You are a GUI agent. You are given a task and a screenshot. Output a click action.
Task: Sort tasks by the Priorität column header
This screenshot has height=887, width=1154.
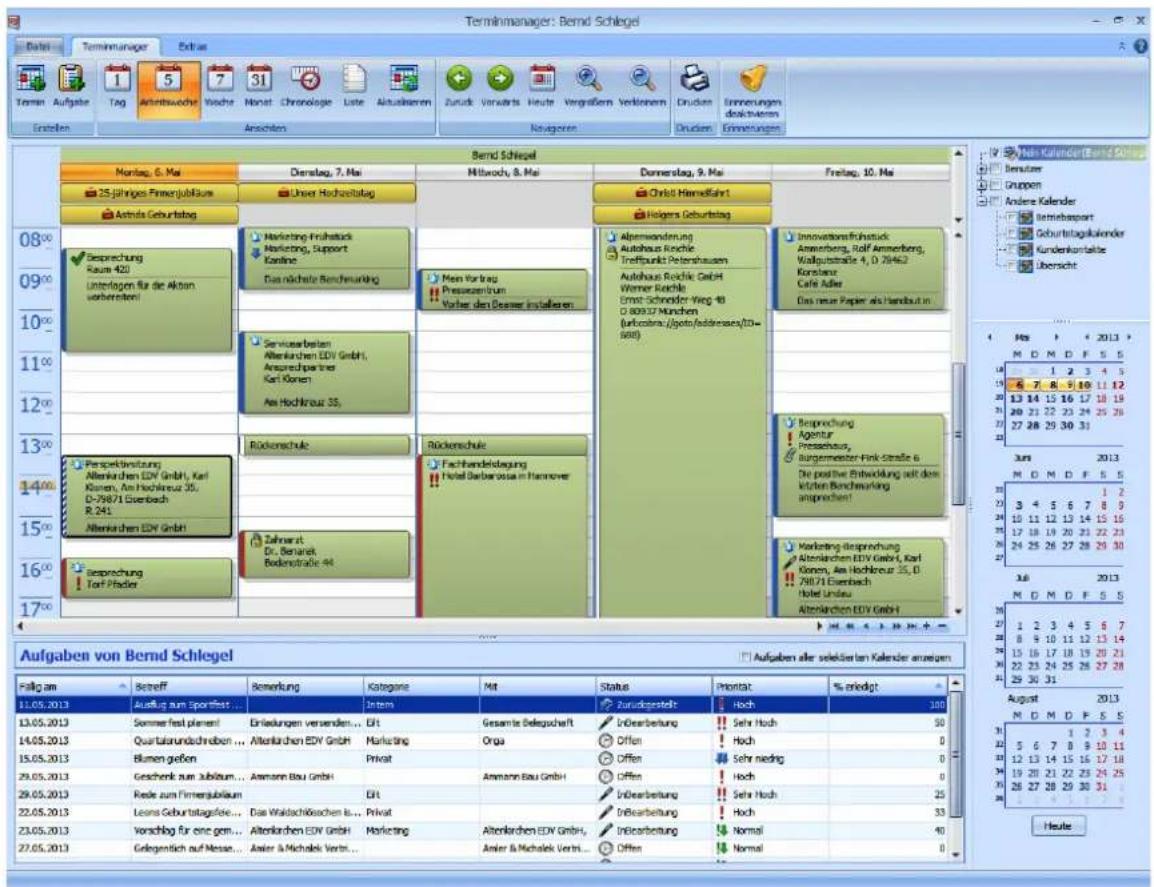point(770,686)
